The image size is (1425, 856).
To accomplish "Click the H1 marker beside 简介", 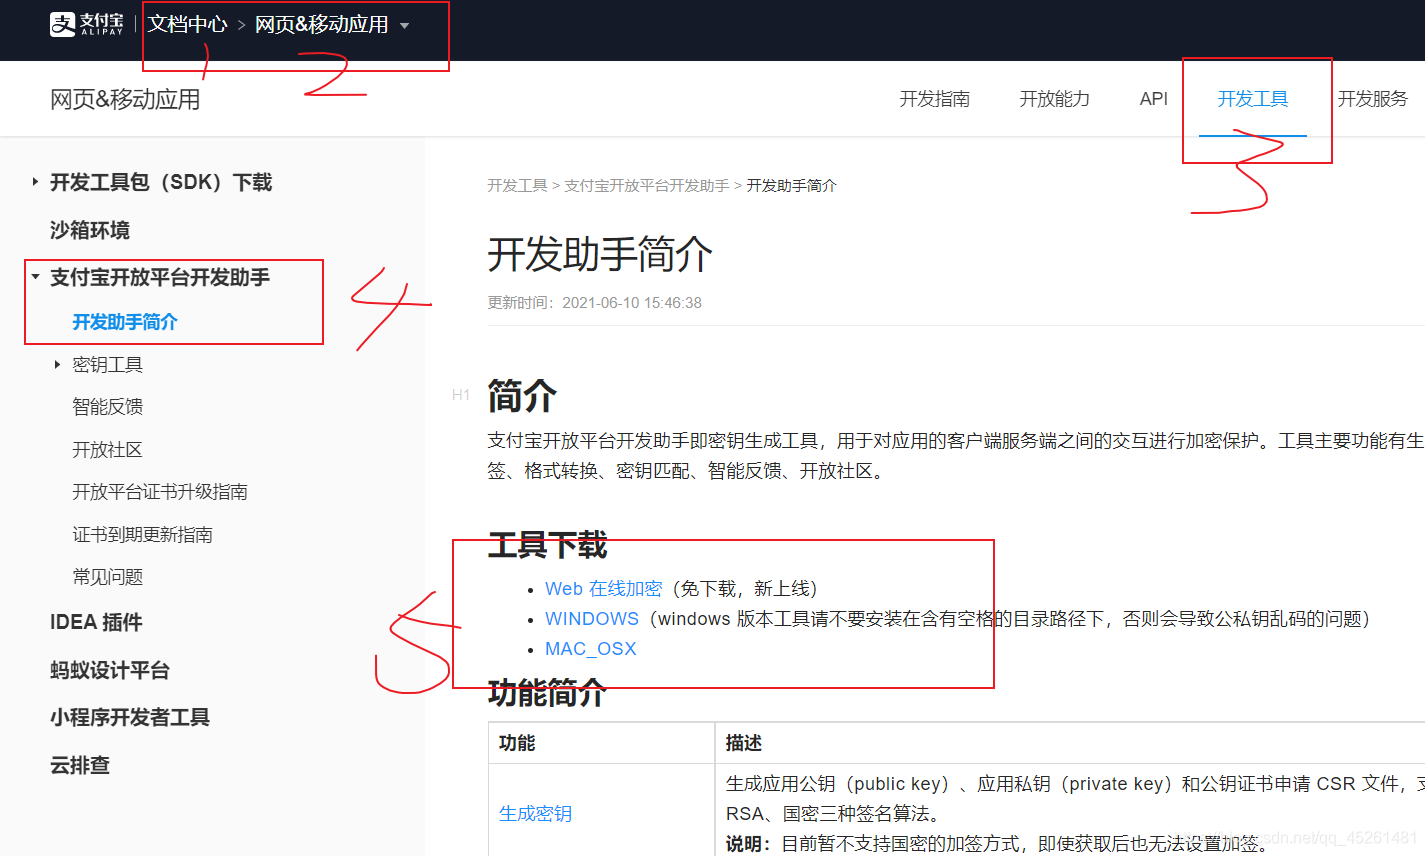I will [461, 395].
